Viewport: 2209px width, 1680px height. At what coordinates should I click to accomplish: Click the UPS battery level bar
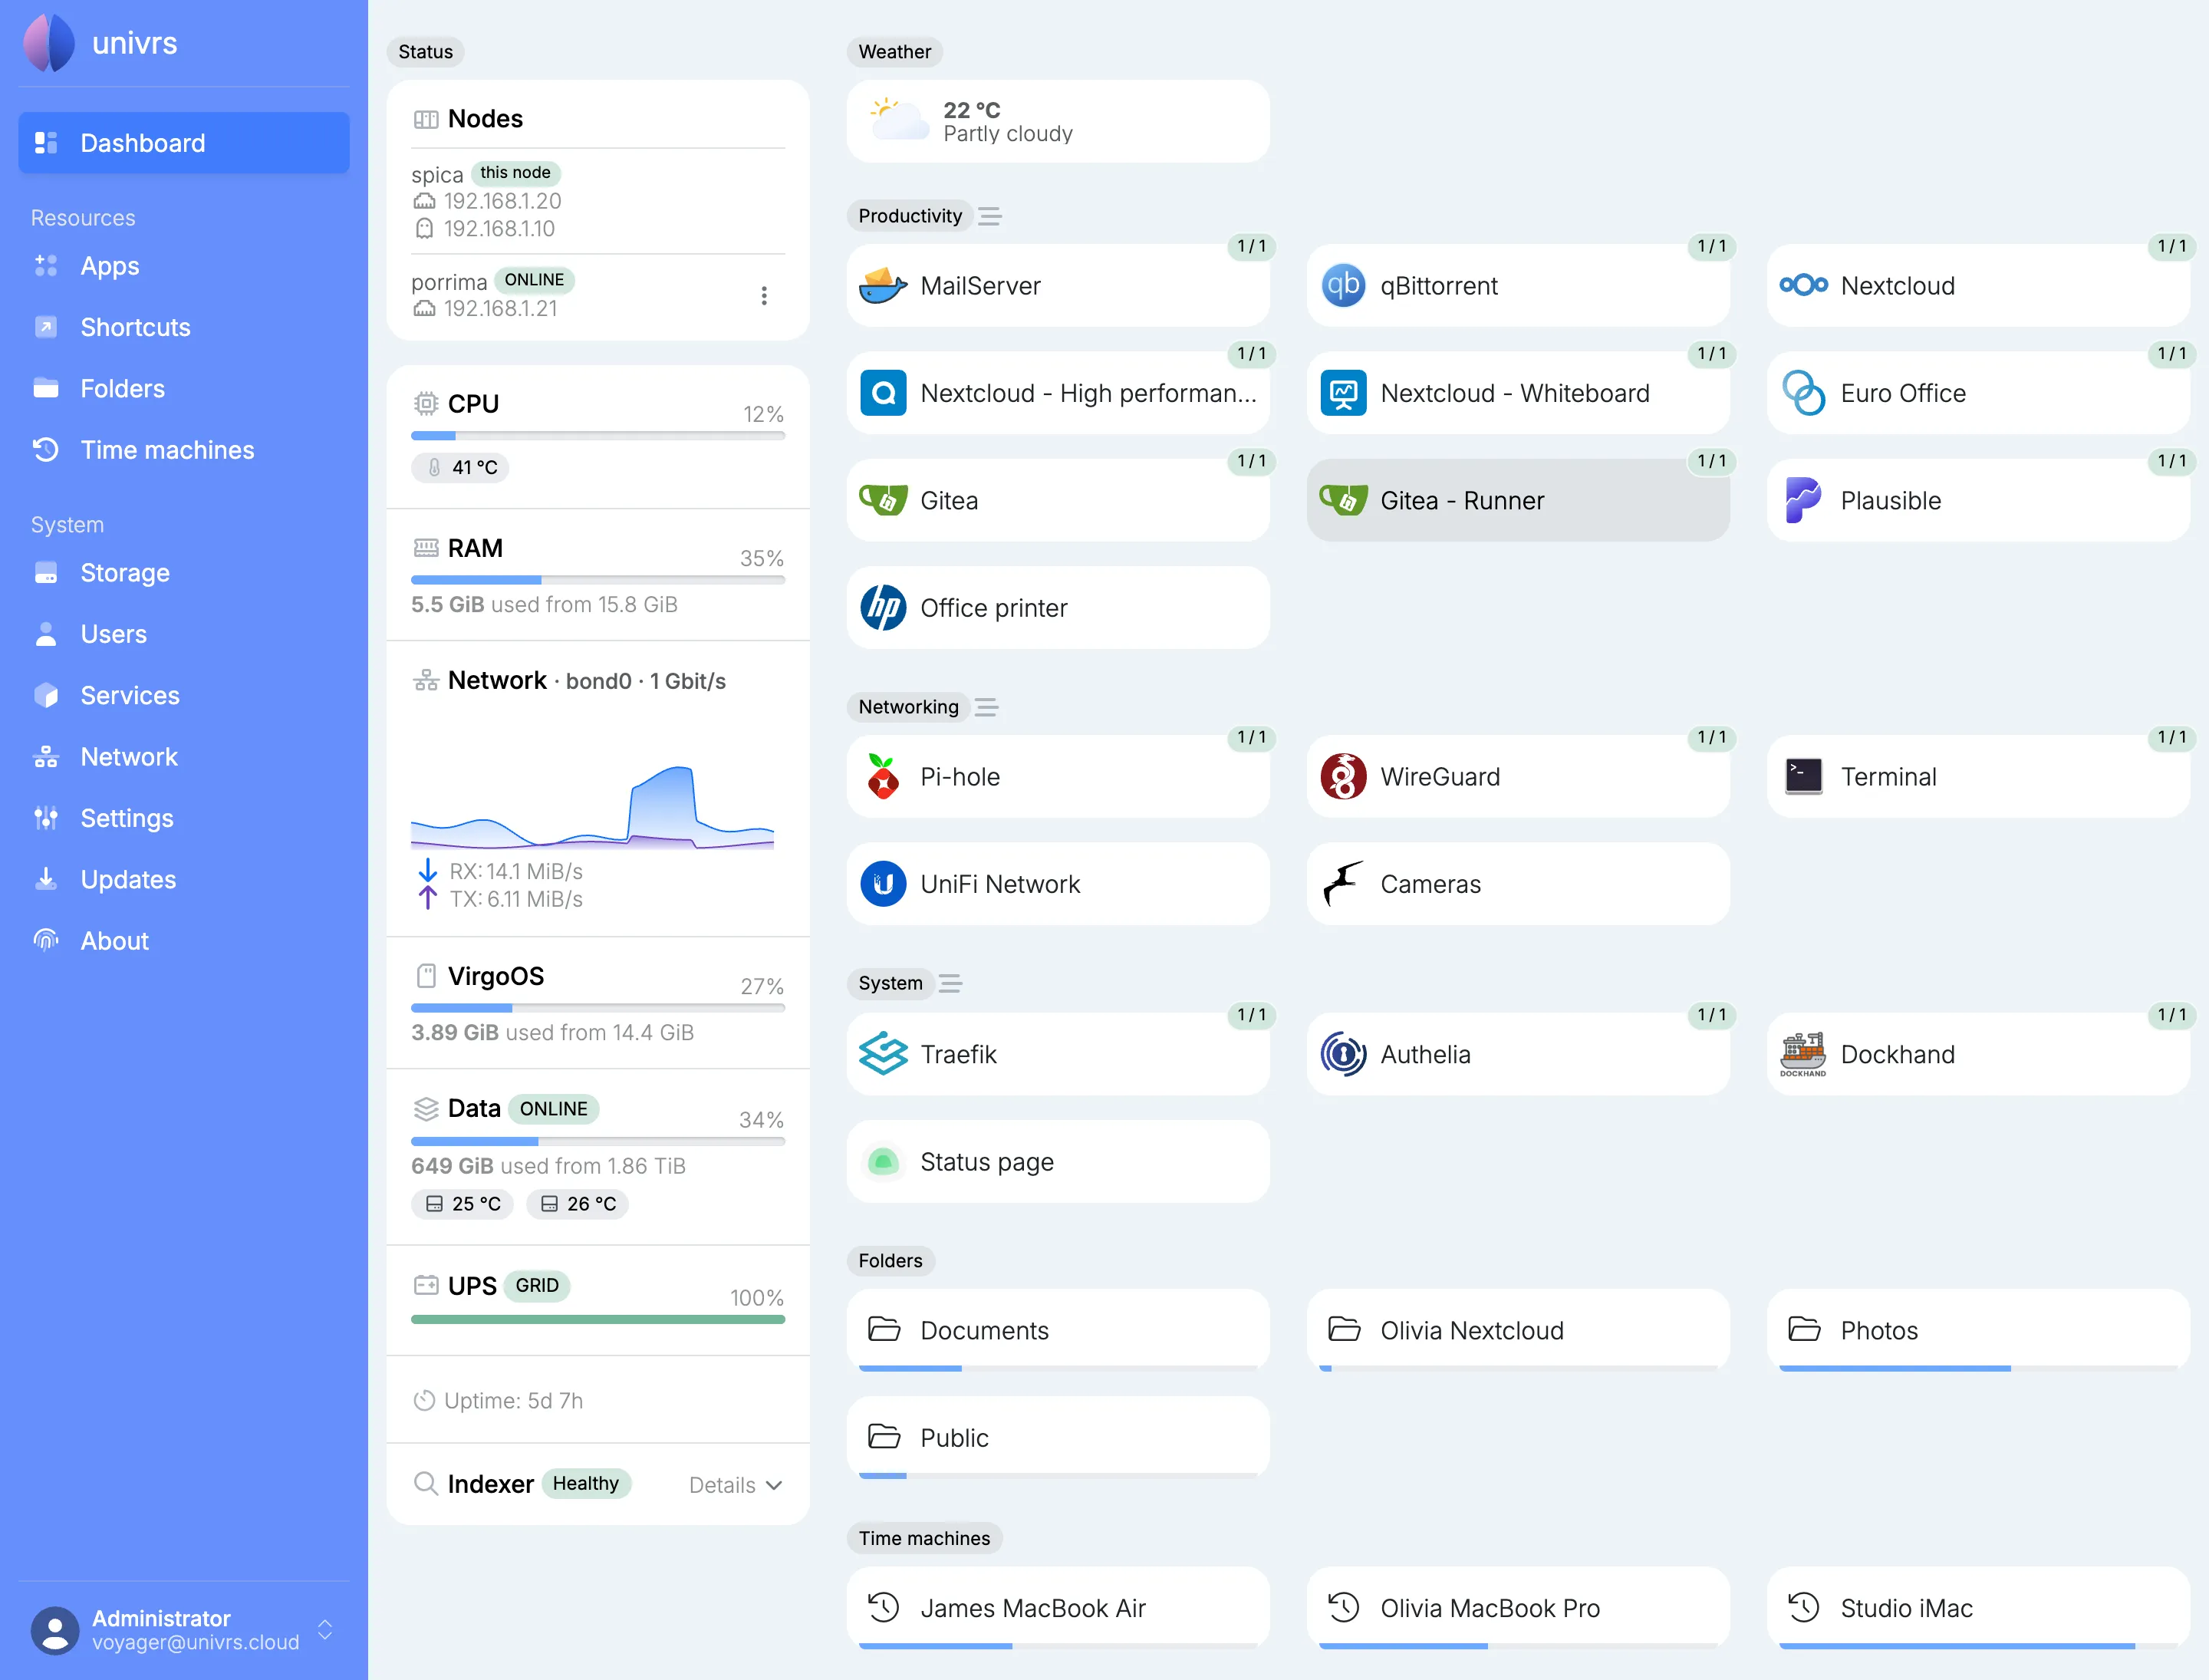(598, 1319)
